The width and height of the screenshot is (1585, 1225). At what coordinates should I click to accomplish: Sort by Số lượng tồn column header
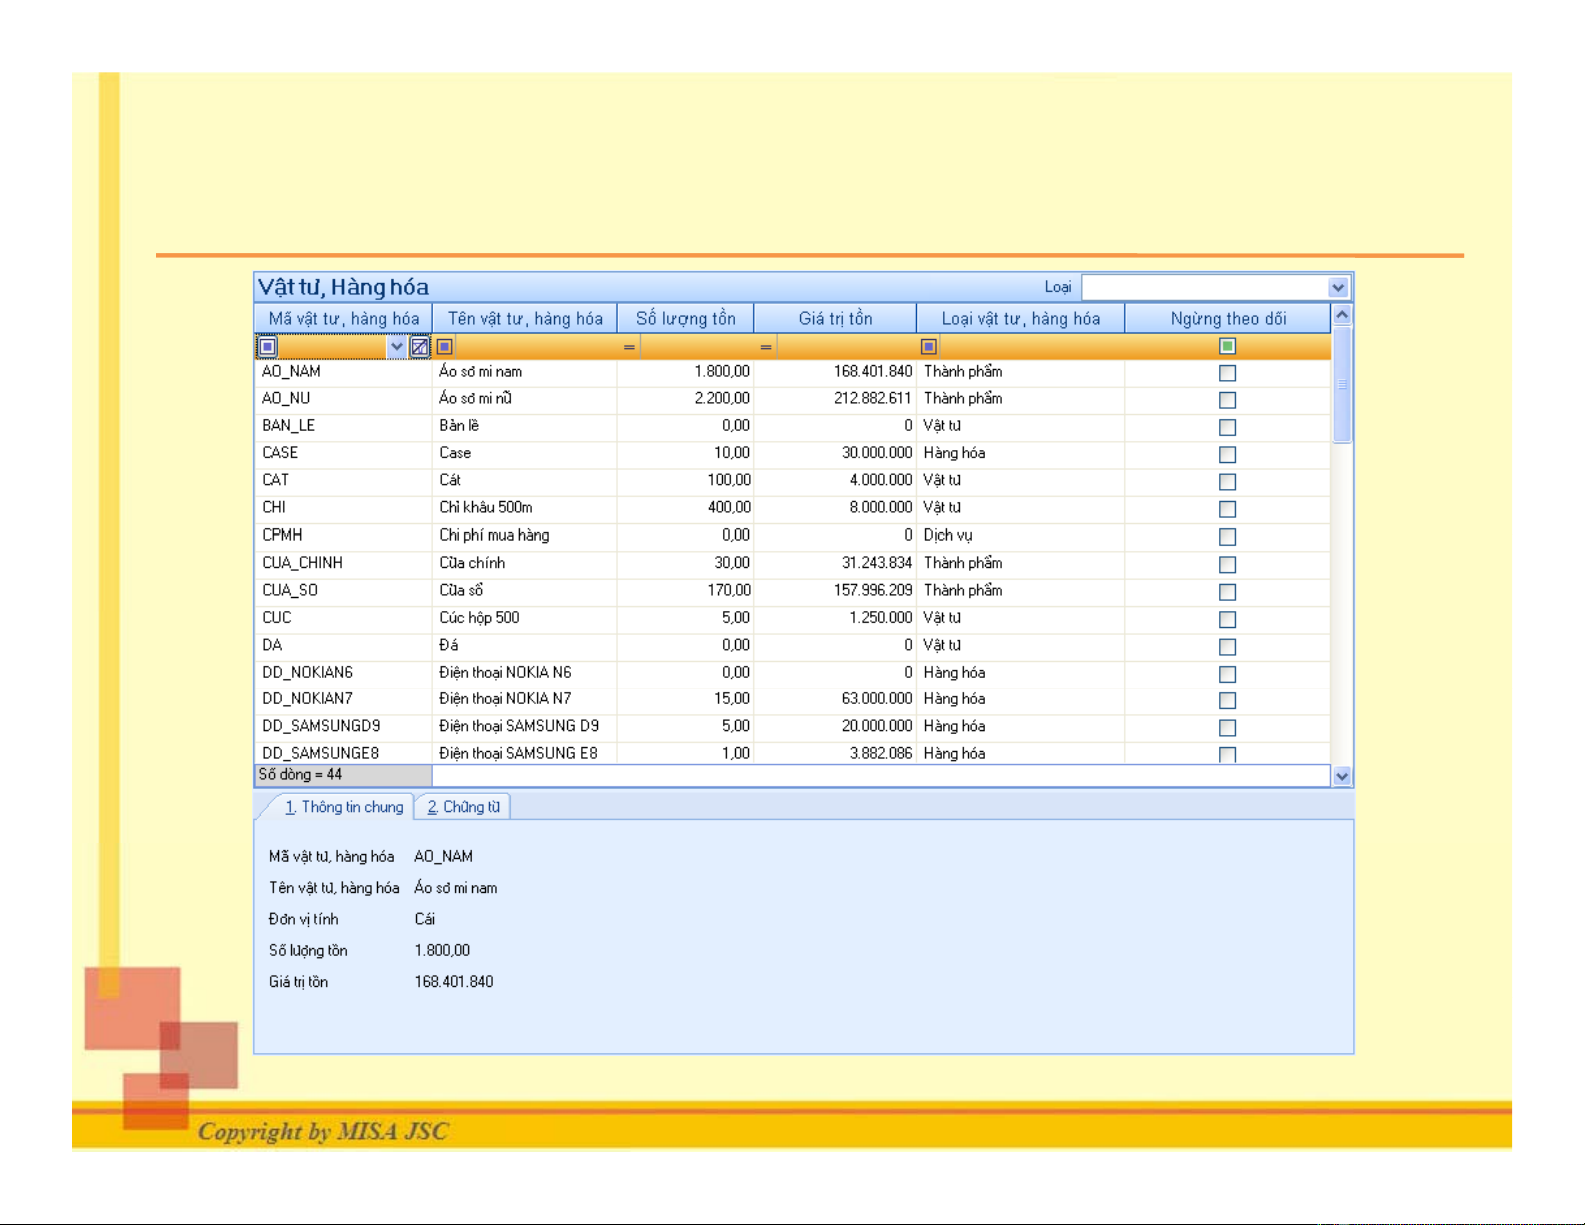tap(685, 319)
